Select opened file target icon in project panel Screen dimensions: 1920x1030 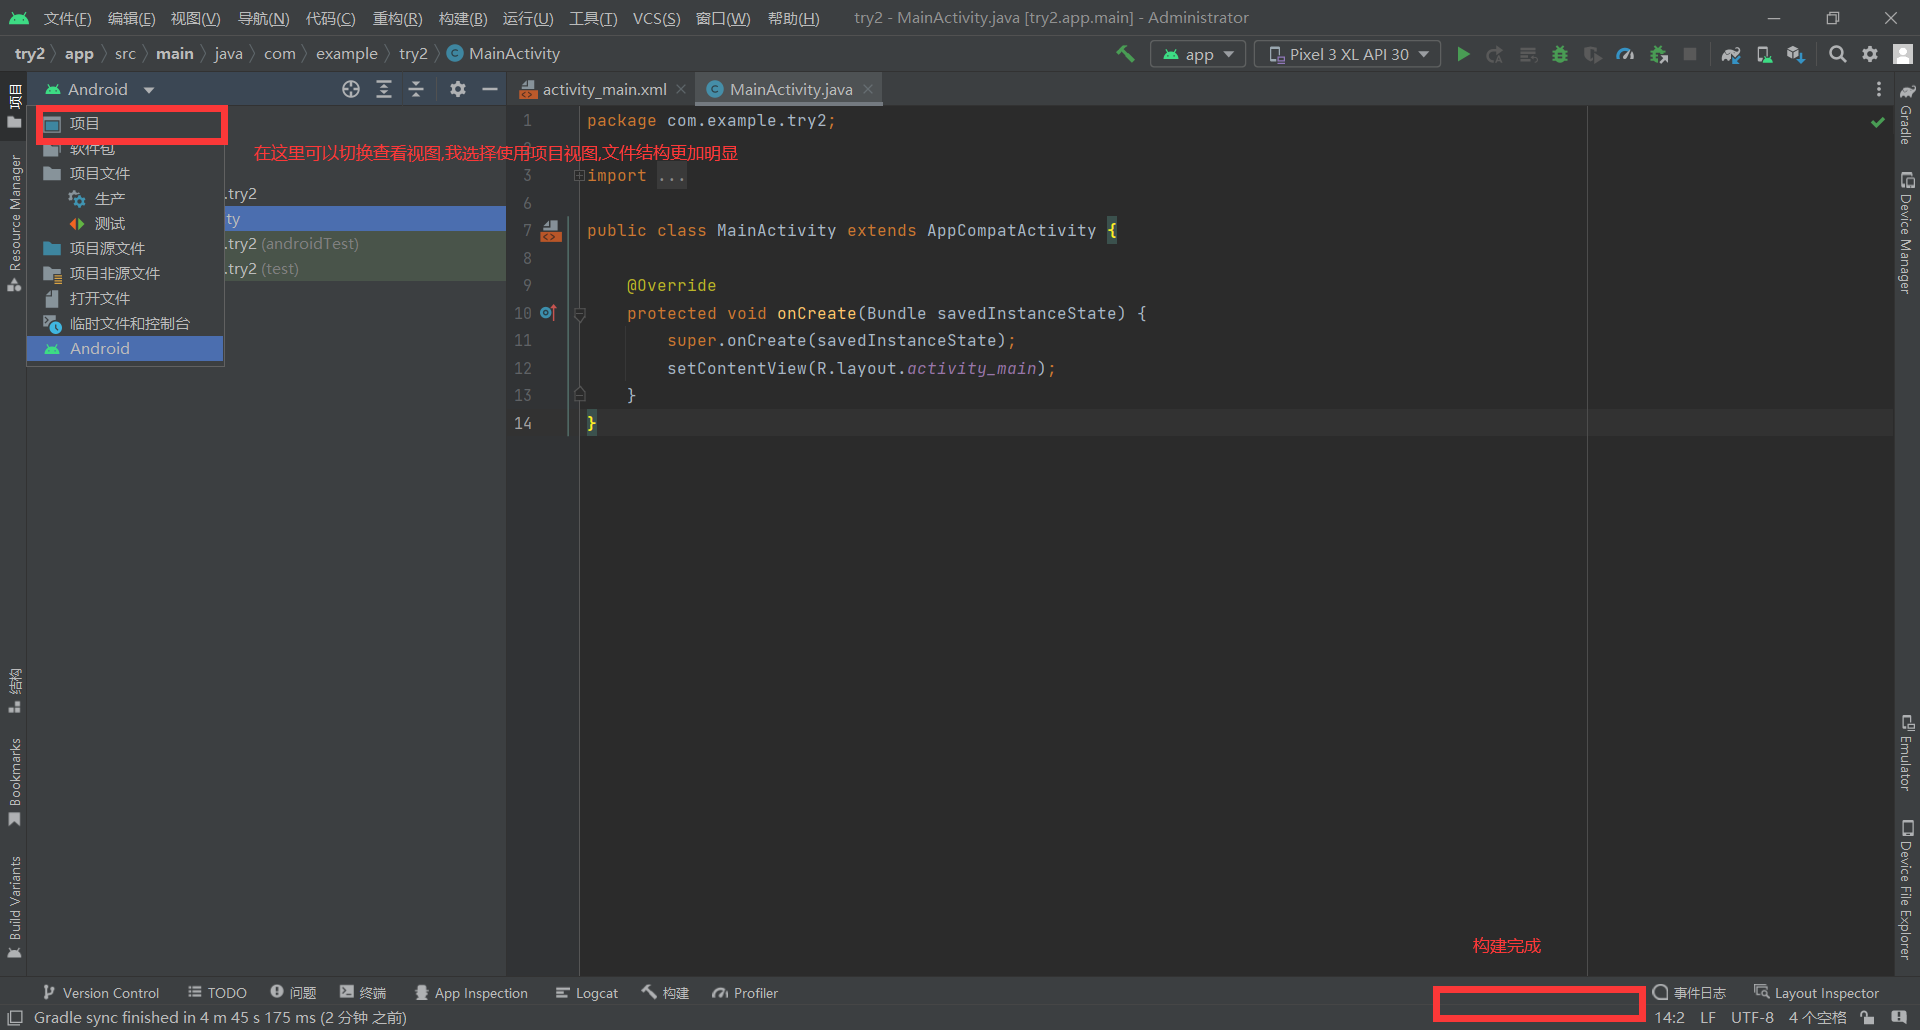tap(351, 89)
